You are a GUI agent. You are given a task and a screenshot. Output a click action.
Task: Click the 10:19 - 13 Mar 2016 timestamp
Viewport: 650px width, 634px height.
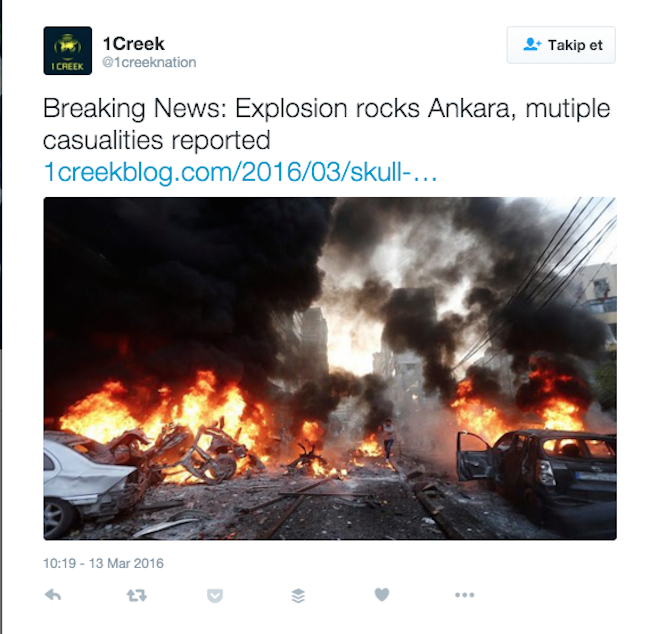[103, 563]
